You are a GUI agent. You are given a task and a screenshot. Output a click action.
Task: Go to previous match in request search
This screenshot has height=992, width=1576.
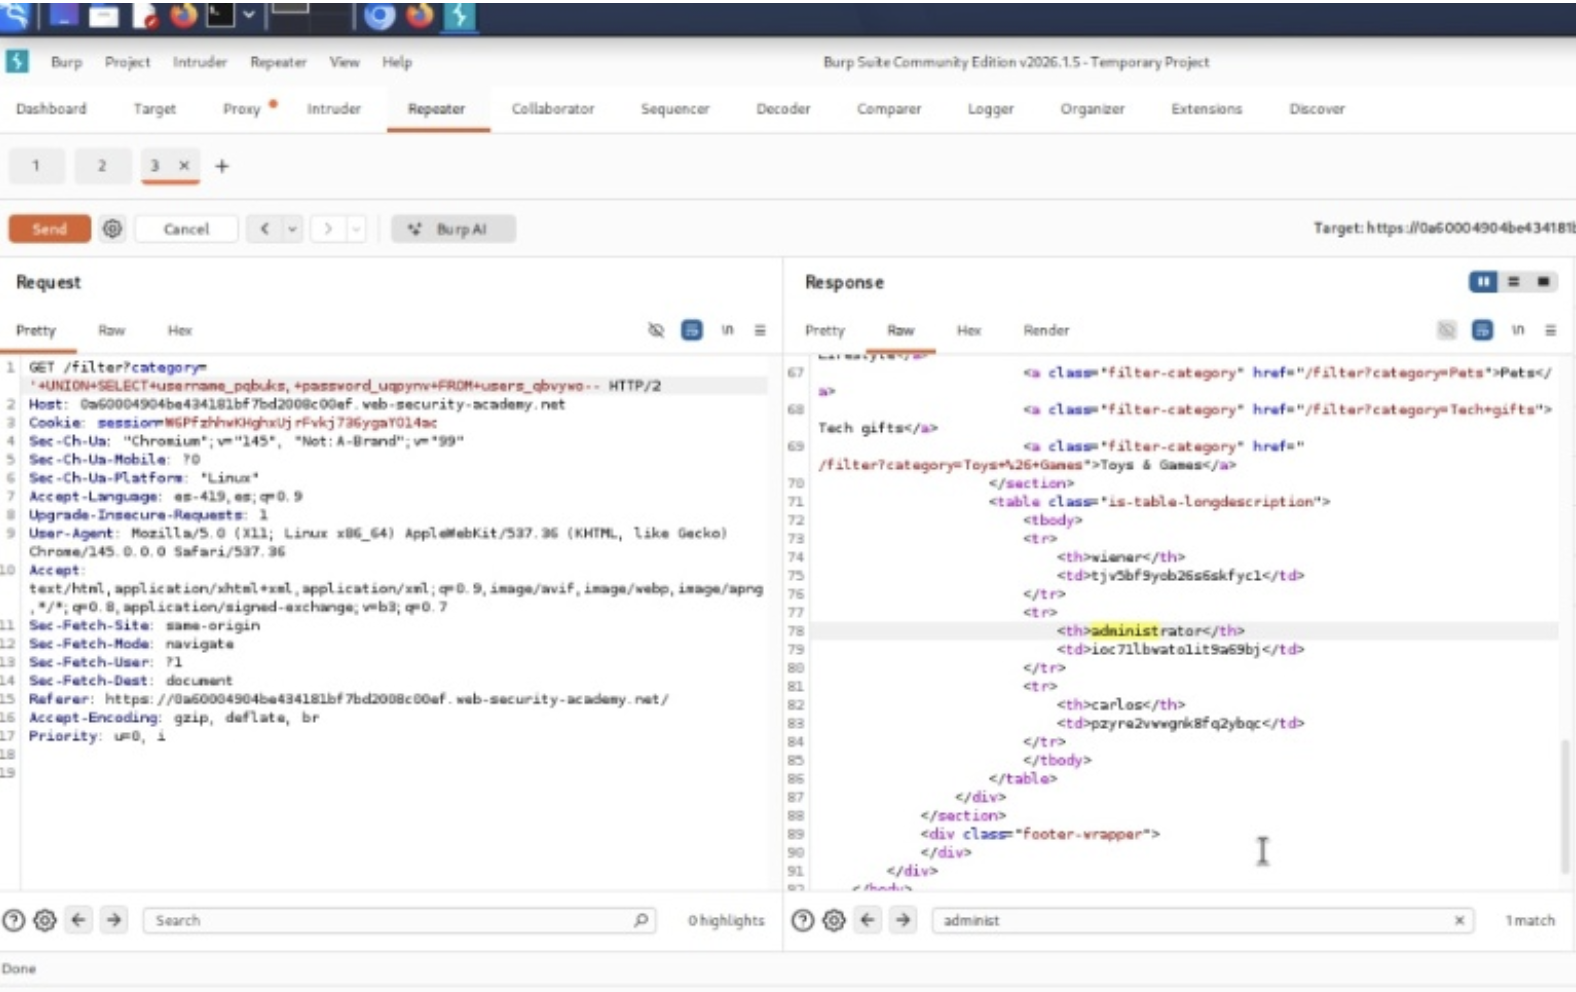pos(79,920)
